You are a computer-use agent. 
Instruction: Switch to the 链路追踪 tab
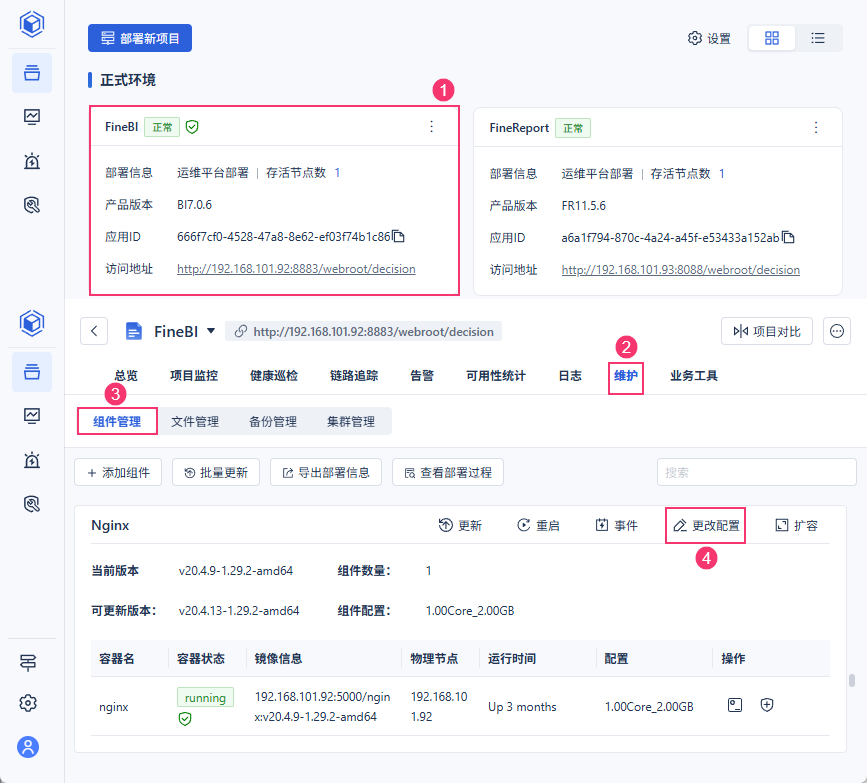coord(354,376)
